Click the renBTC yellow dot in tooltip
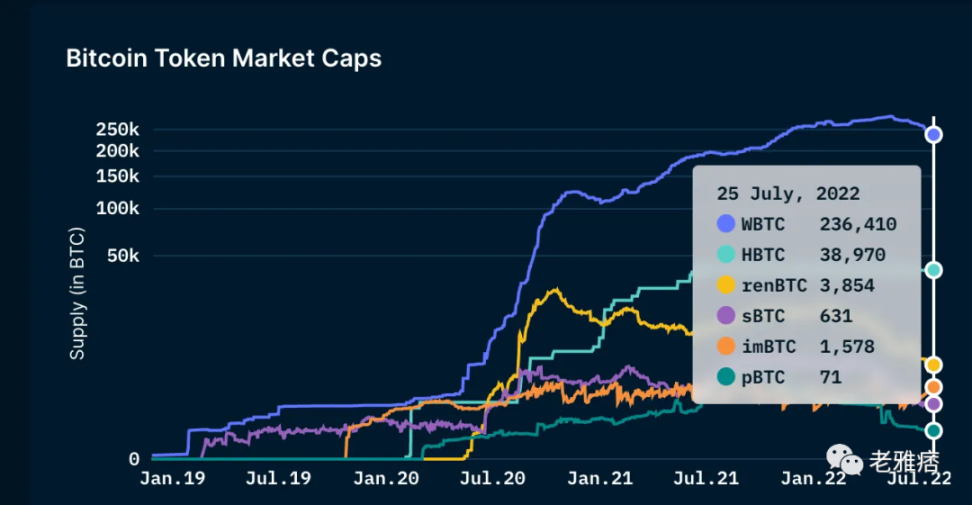 pyautogui.click(x=726, y=286)
